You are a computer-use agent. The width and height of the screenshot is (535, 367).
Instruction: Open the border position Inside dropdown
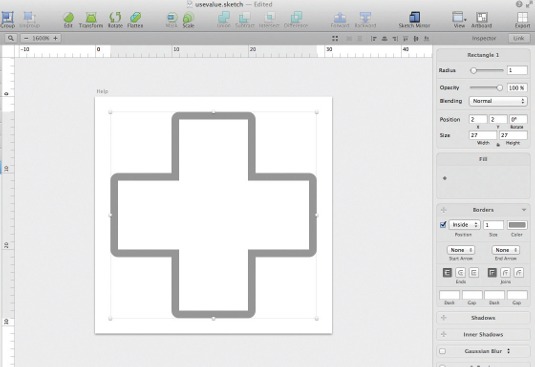[464, 224]
